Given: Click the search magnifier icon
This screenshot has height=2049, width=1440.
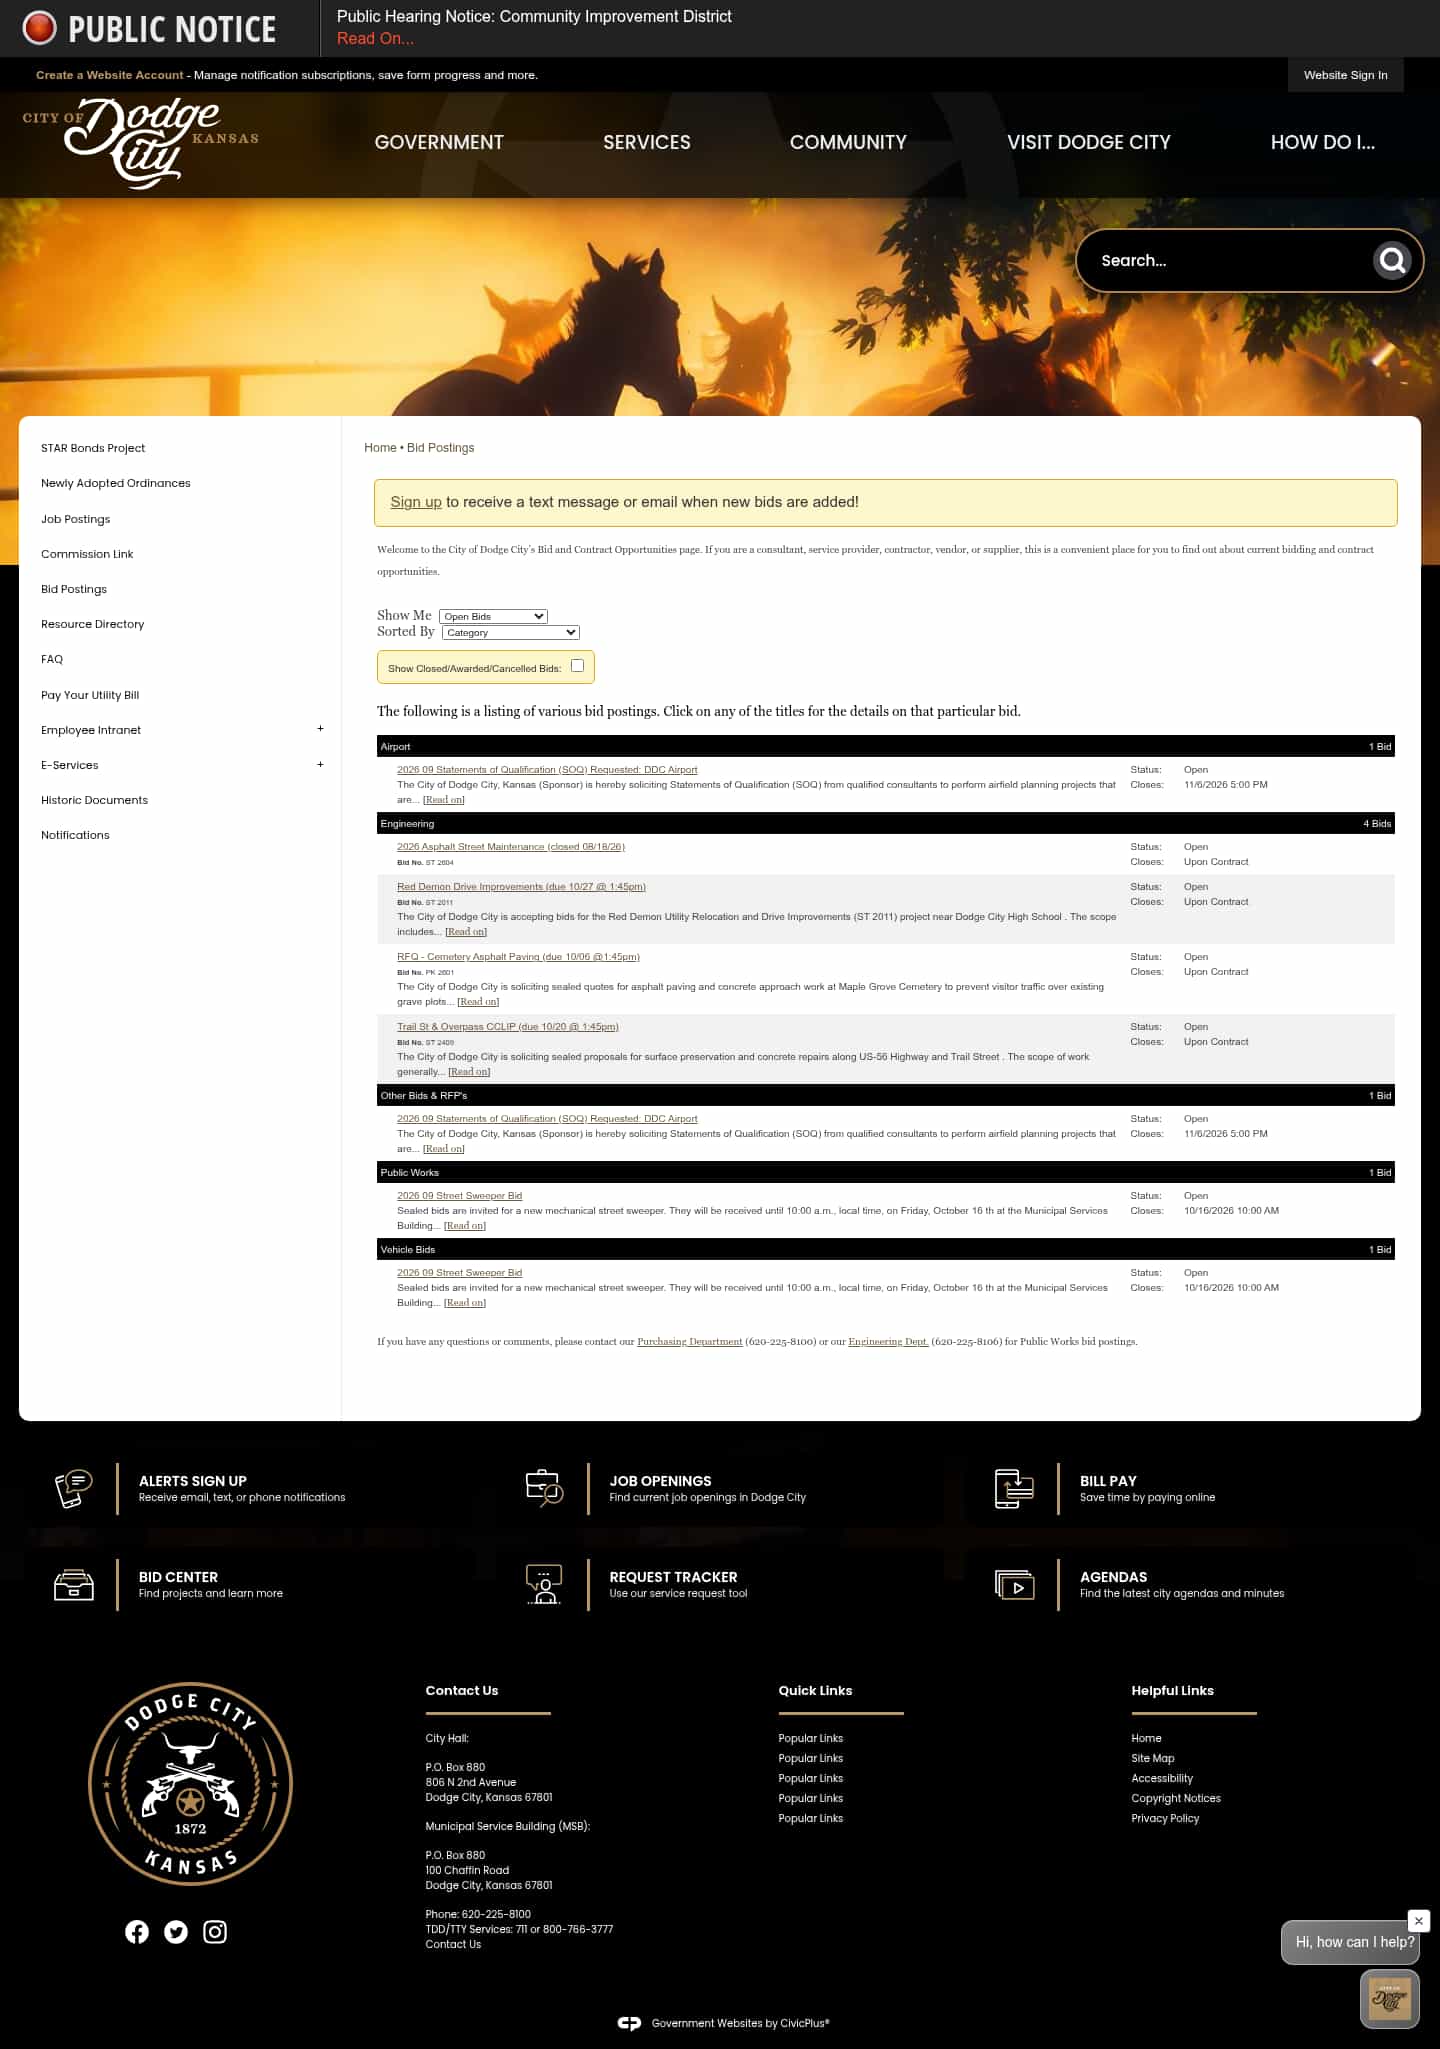Looking at the screenshot, I should click(x=1392, y=261).
